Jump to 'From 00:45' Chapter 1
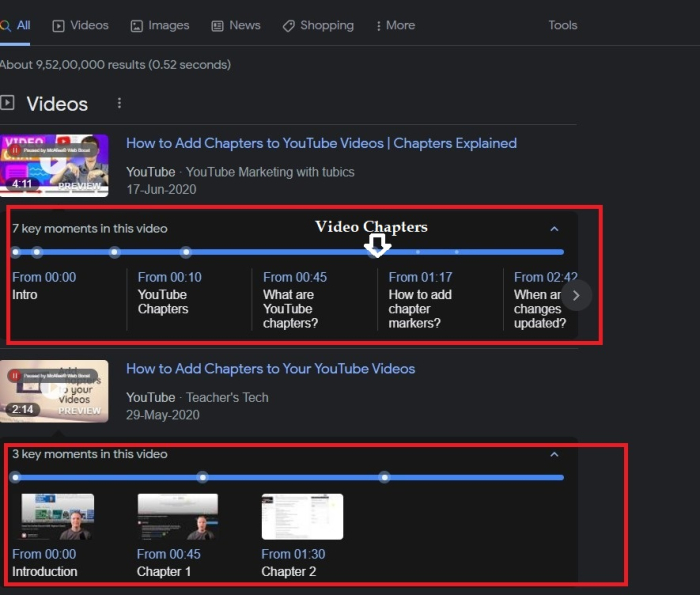The width and height of the screenshot is (700, 595). point(169,563)
